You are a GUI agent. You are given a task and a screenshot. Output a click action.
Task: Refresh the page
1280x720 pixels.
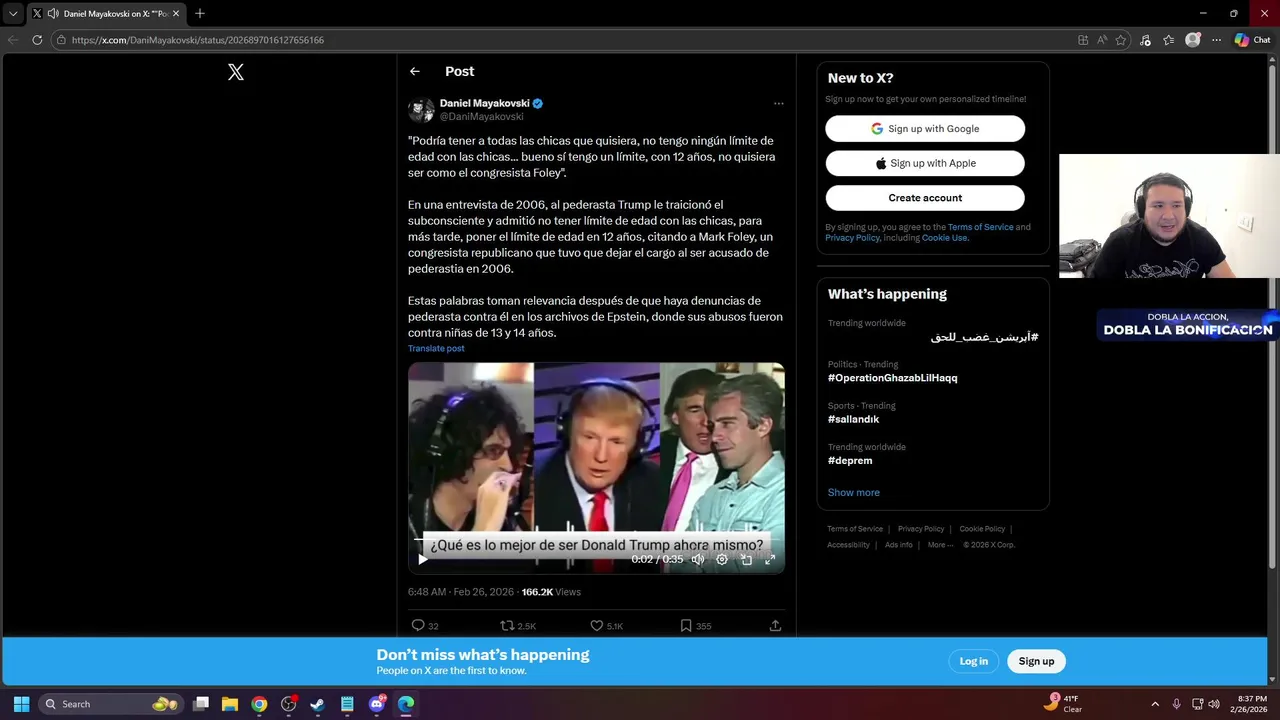(37, 40)
